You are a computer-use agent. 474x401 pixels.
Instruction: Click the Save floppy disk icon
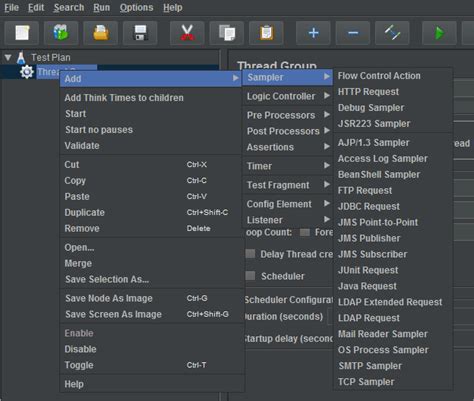[140, 33]
